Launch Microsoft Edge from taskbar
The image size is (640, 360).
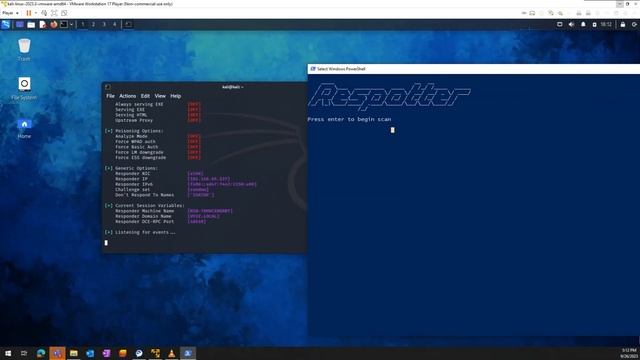point(41,353)
